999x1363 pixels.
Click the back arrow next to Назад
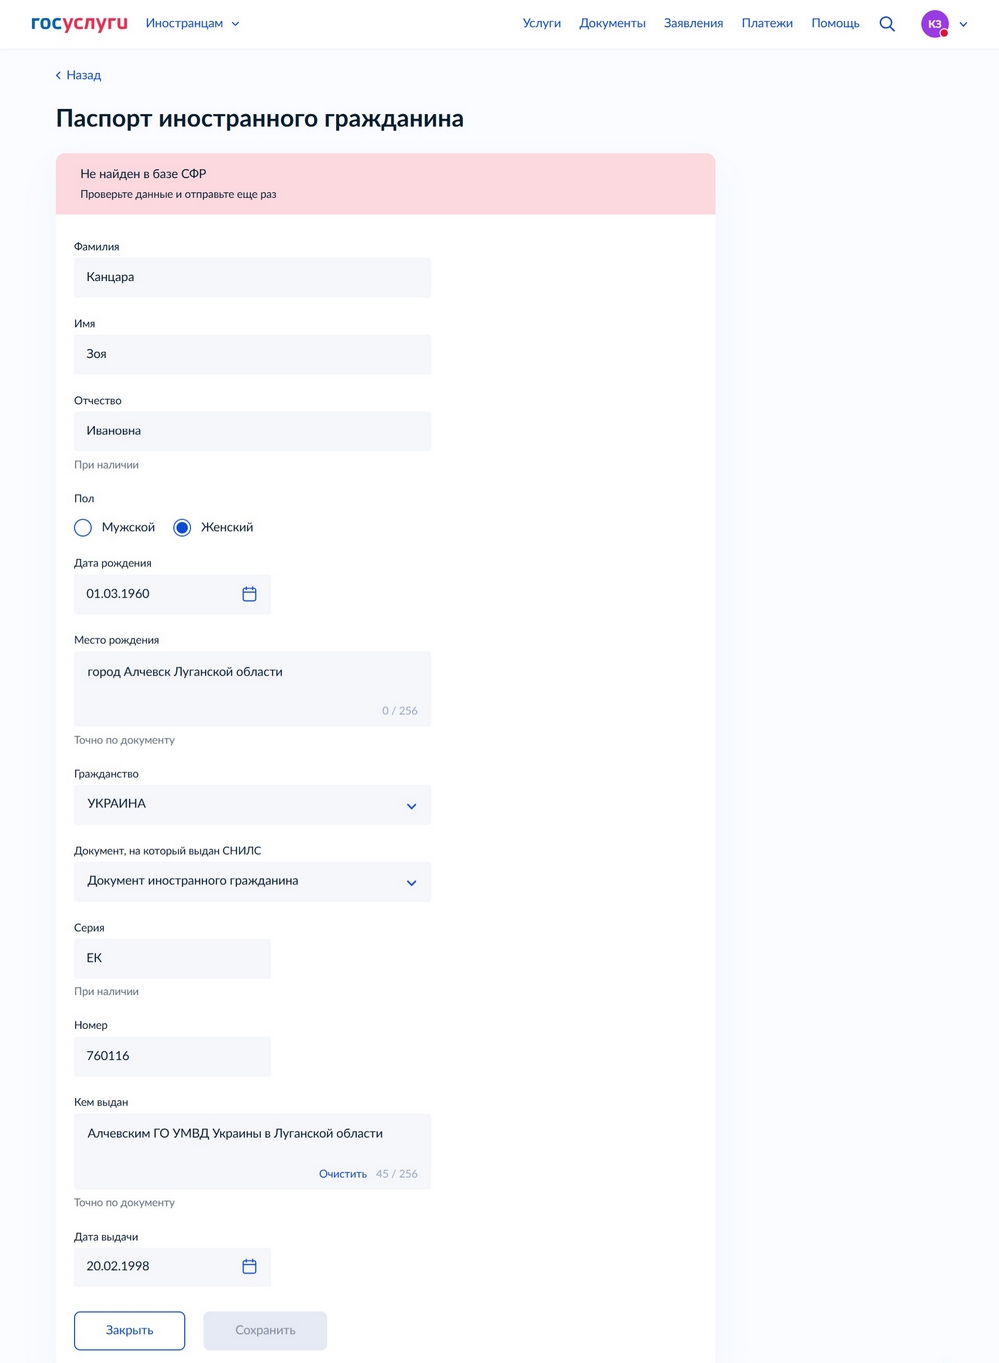58,75
